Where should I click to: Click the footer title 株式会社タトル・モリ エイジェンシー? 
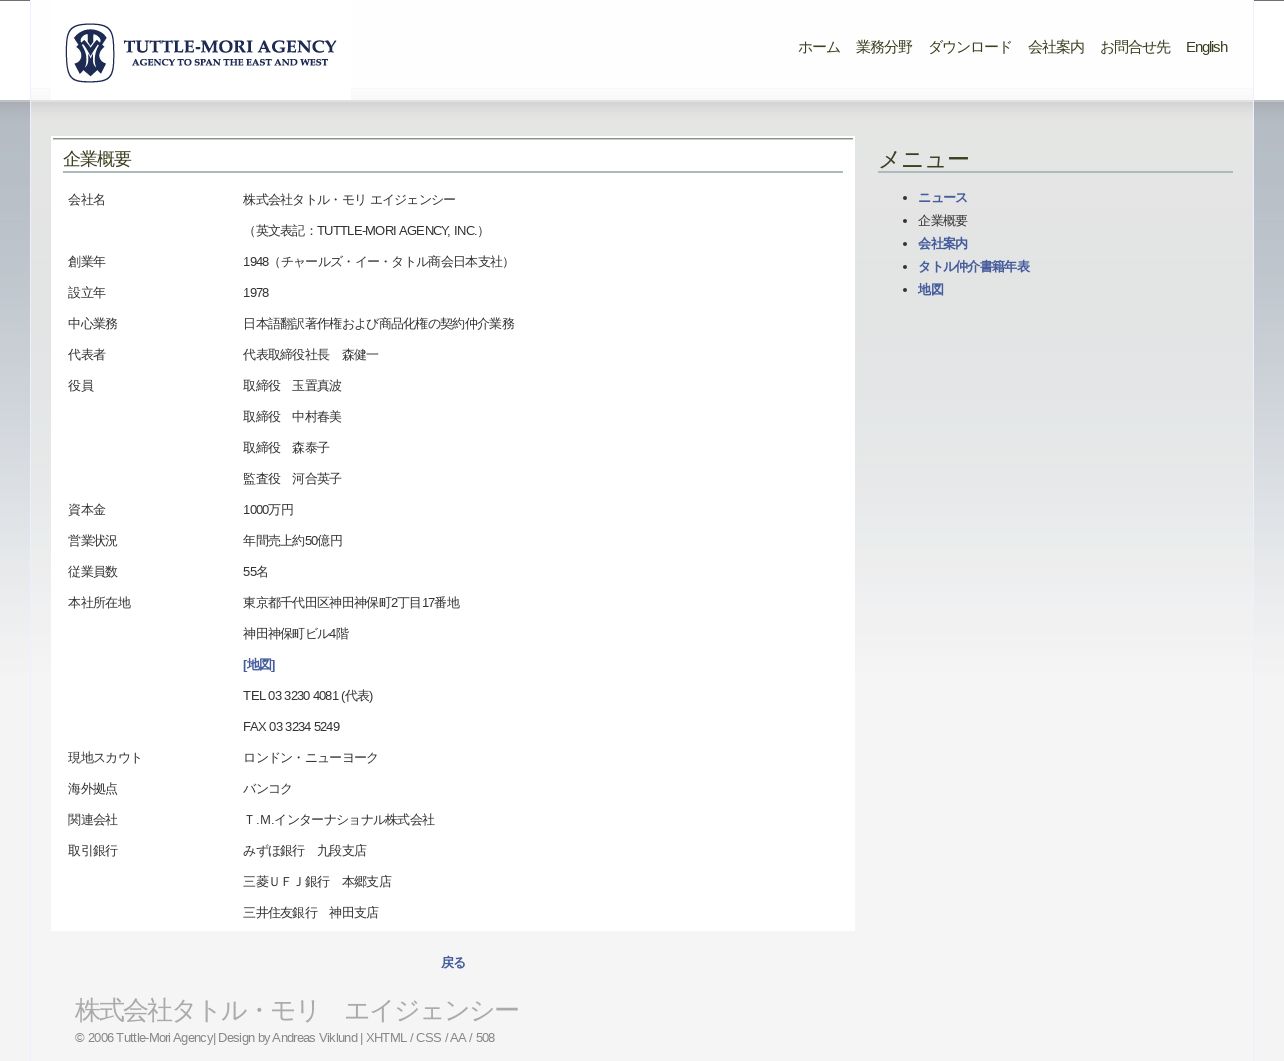(297, 1010)
